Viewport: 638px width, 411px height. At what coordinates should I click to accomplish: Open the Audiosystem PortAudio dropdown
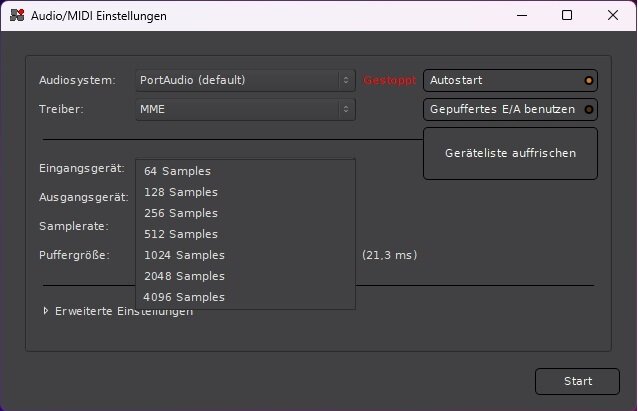click(245, 80)
